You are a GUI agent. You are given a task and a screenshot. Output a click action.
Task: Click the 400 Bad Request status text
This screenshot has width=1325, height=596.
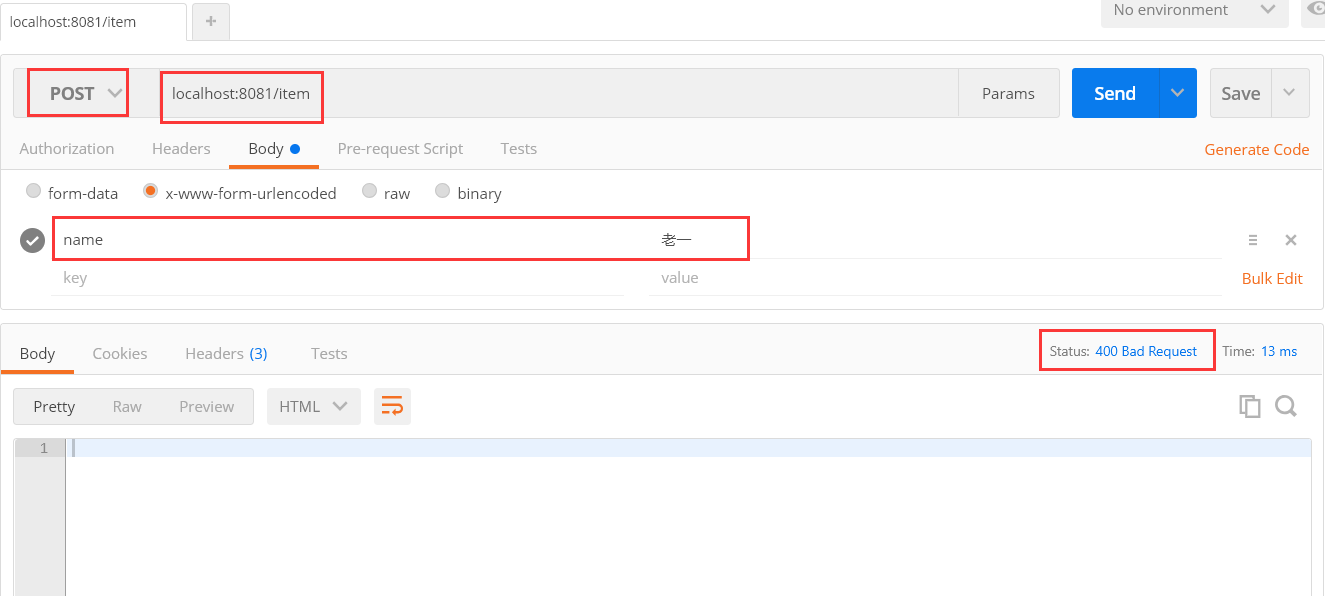pyautogui.click(x=1146, y=351)
